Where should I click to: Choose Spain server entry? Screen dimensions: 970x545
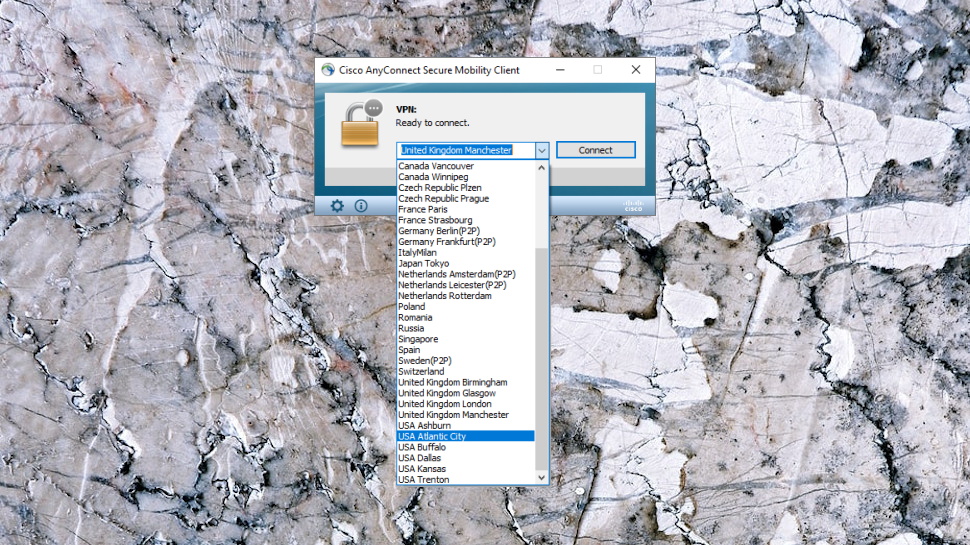coord(466,350)
